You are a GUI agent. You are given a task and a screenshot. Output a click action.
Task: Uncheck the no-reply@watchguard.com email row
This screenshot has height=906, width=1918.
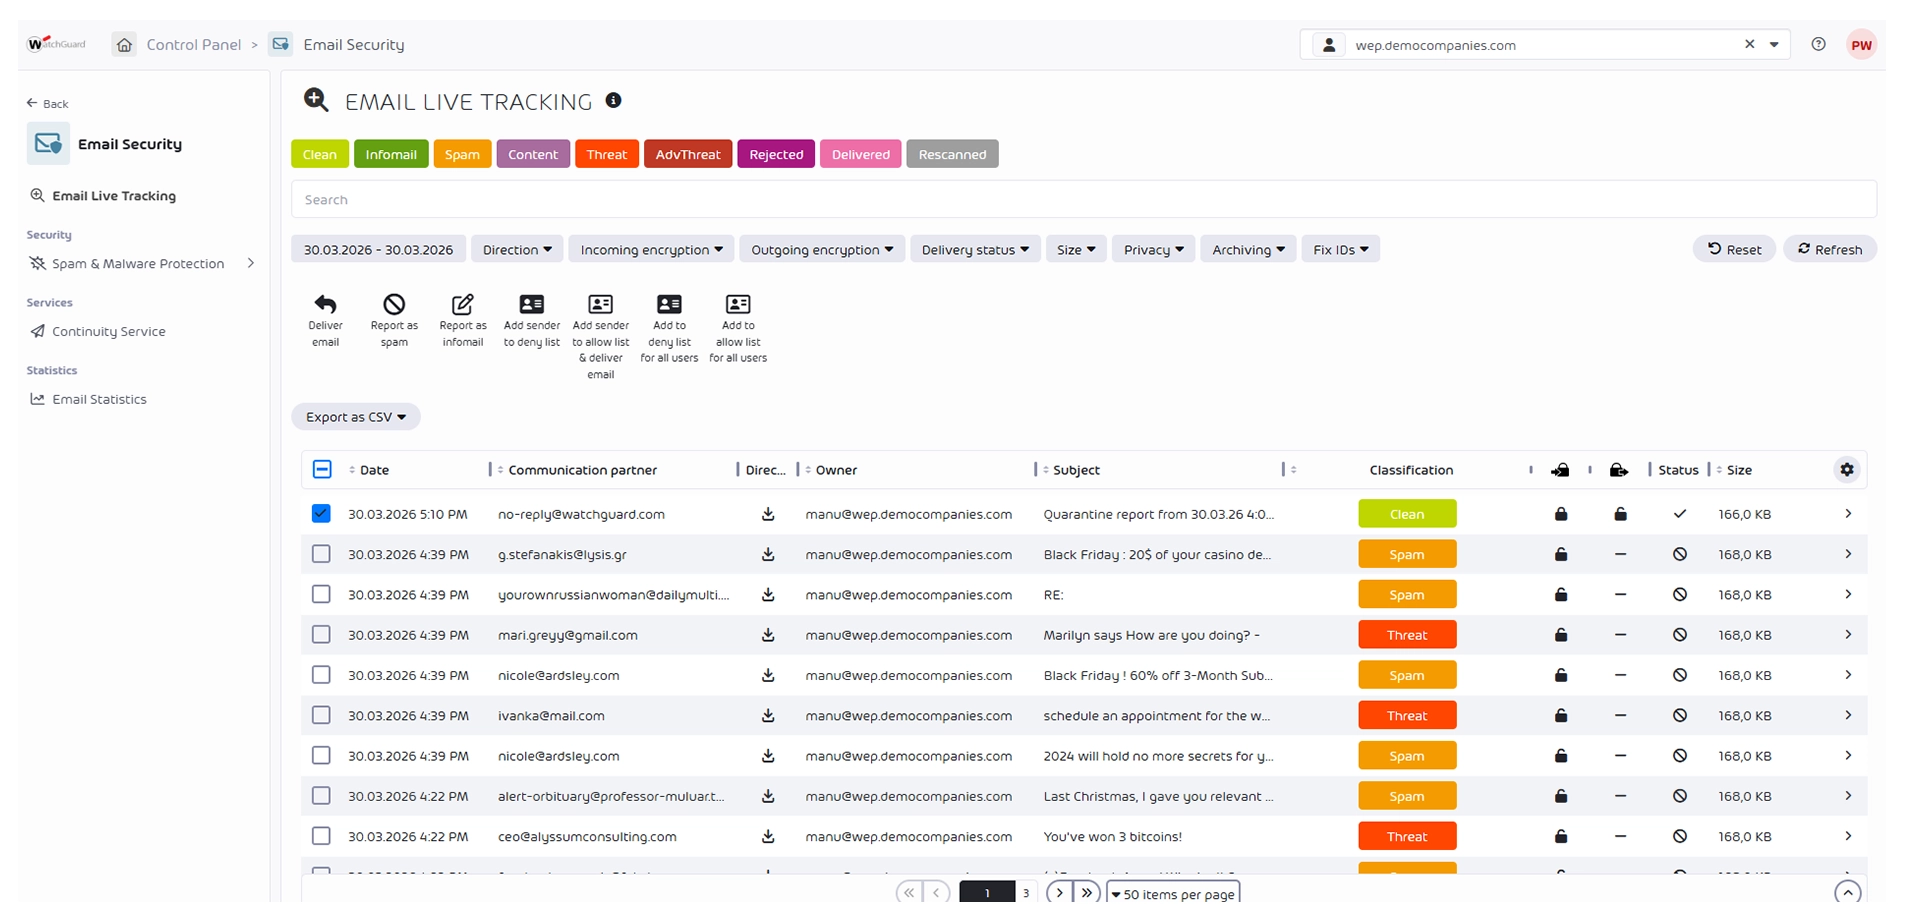pyautogui.click(x=321, y=514)
